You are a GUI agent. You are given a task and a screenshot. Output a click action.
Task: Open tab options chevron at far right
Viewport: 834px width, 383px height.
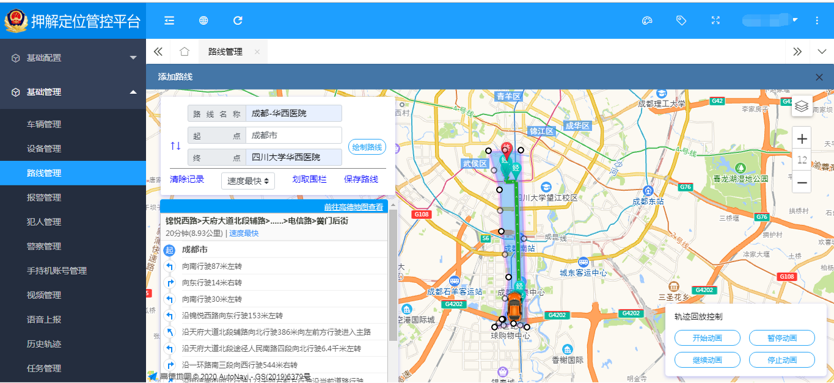(821, 52)
